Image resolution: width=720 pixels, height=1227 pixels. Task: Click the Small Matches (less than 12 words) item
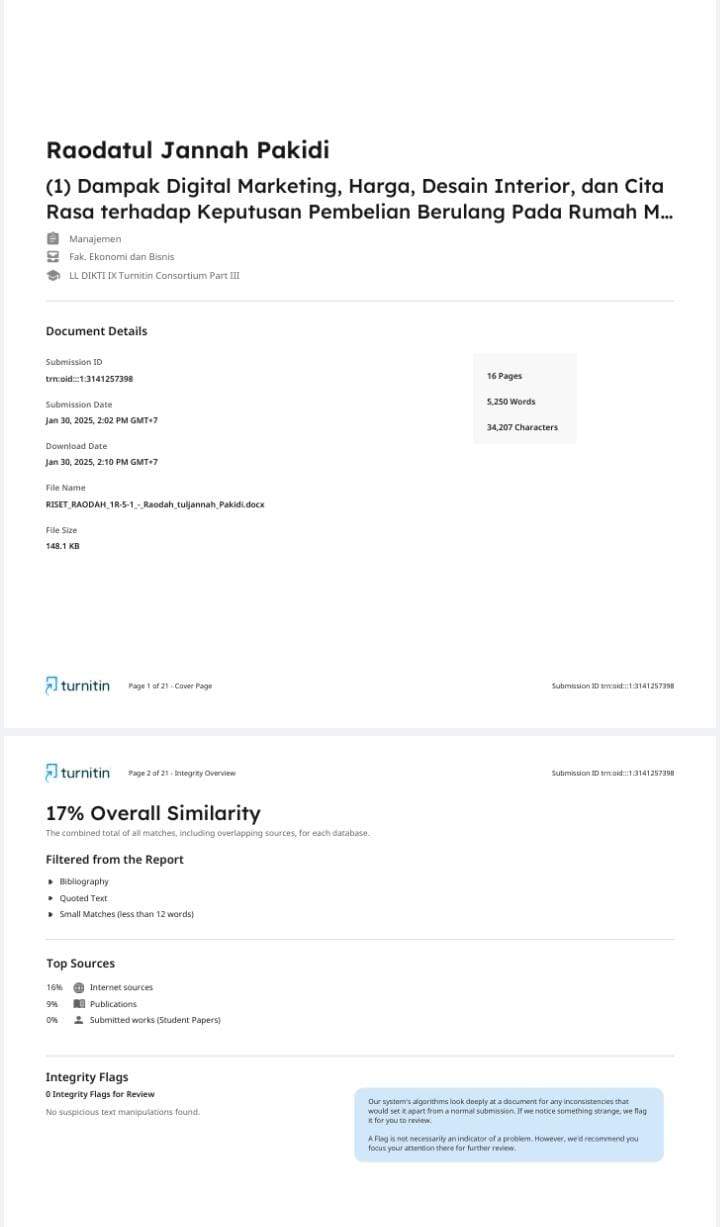pyautogui.click(x=126, y=914)
